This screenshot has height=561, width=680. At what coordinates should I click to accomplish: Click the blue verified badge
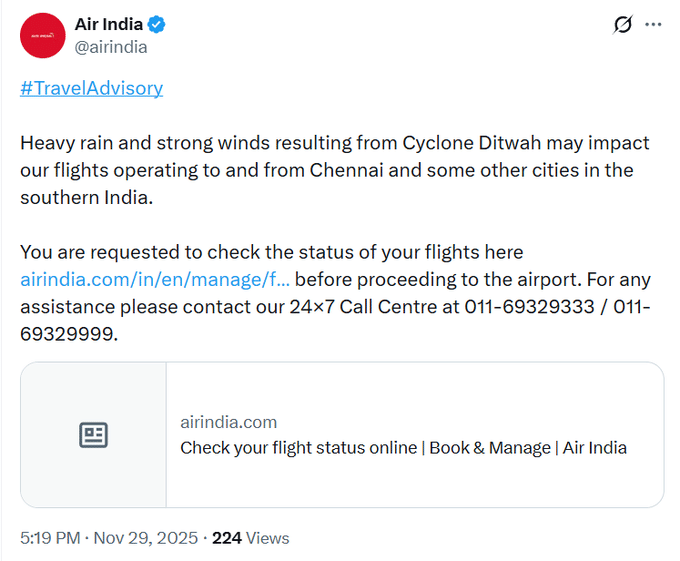click(x=158, y=25)
